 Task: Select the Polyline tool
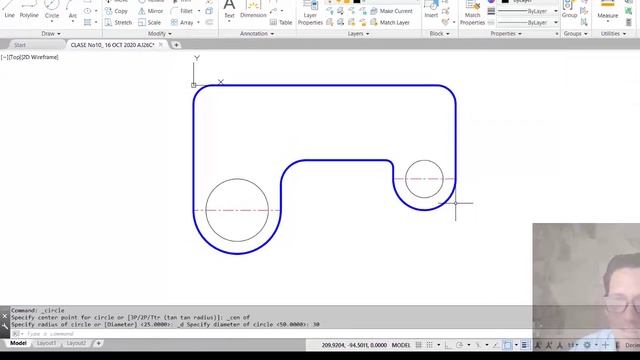(29, 10)
